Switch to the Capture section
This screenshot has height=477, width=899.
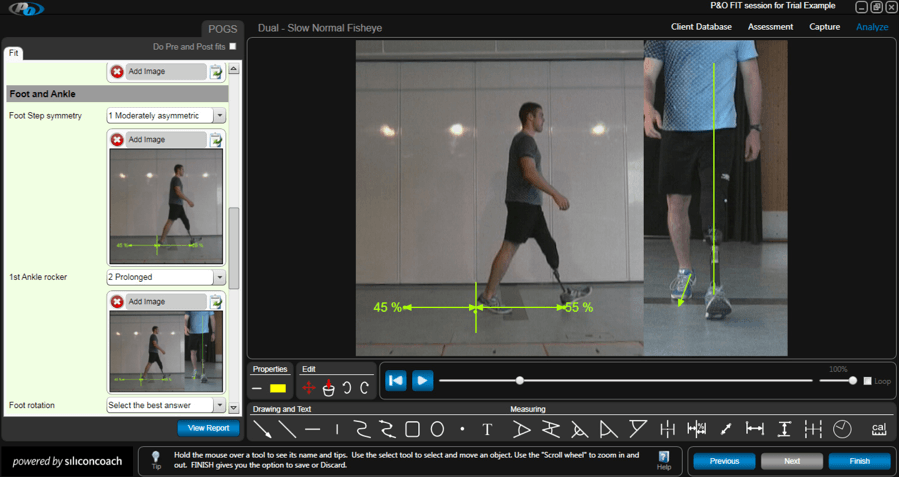click(824, 27)
